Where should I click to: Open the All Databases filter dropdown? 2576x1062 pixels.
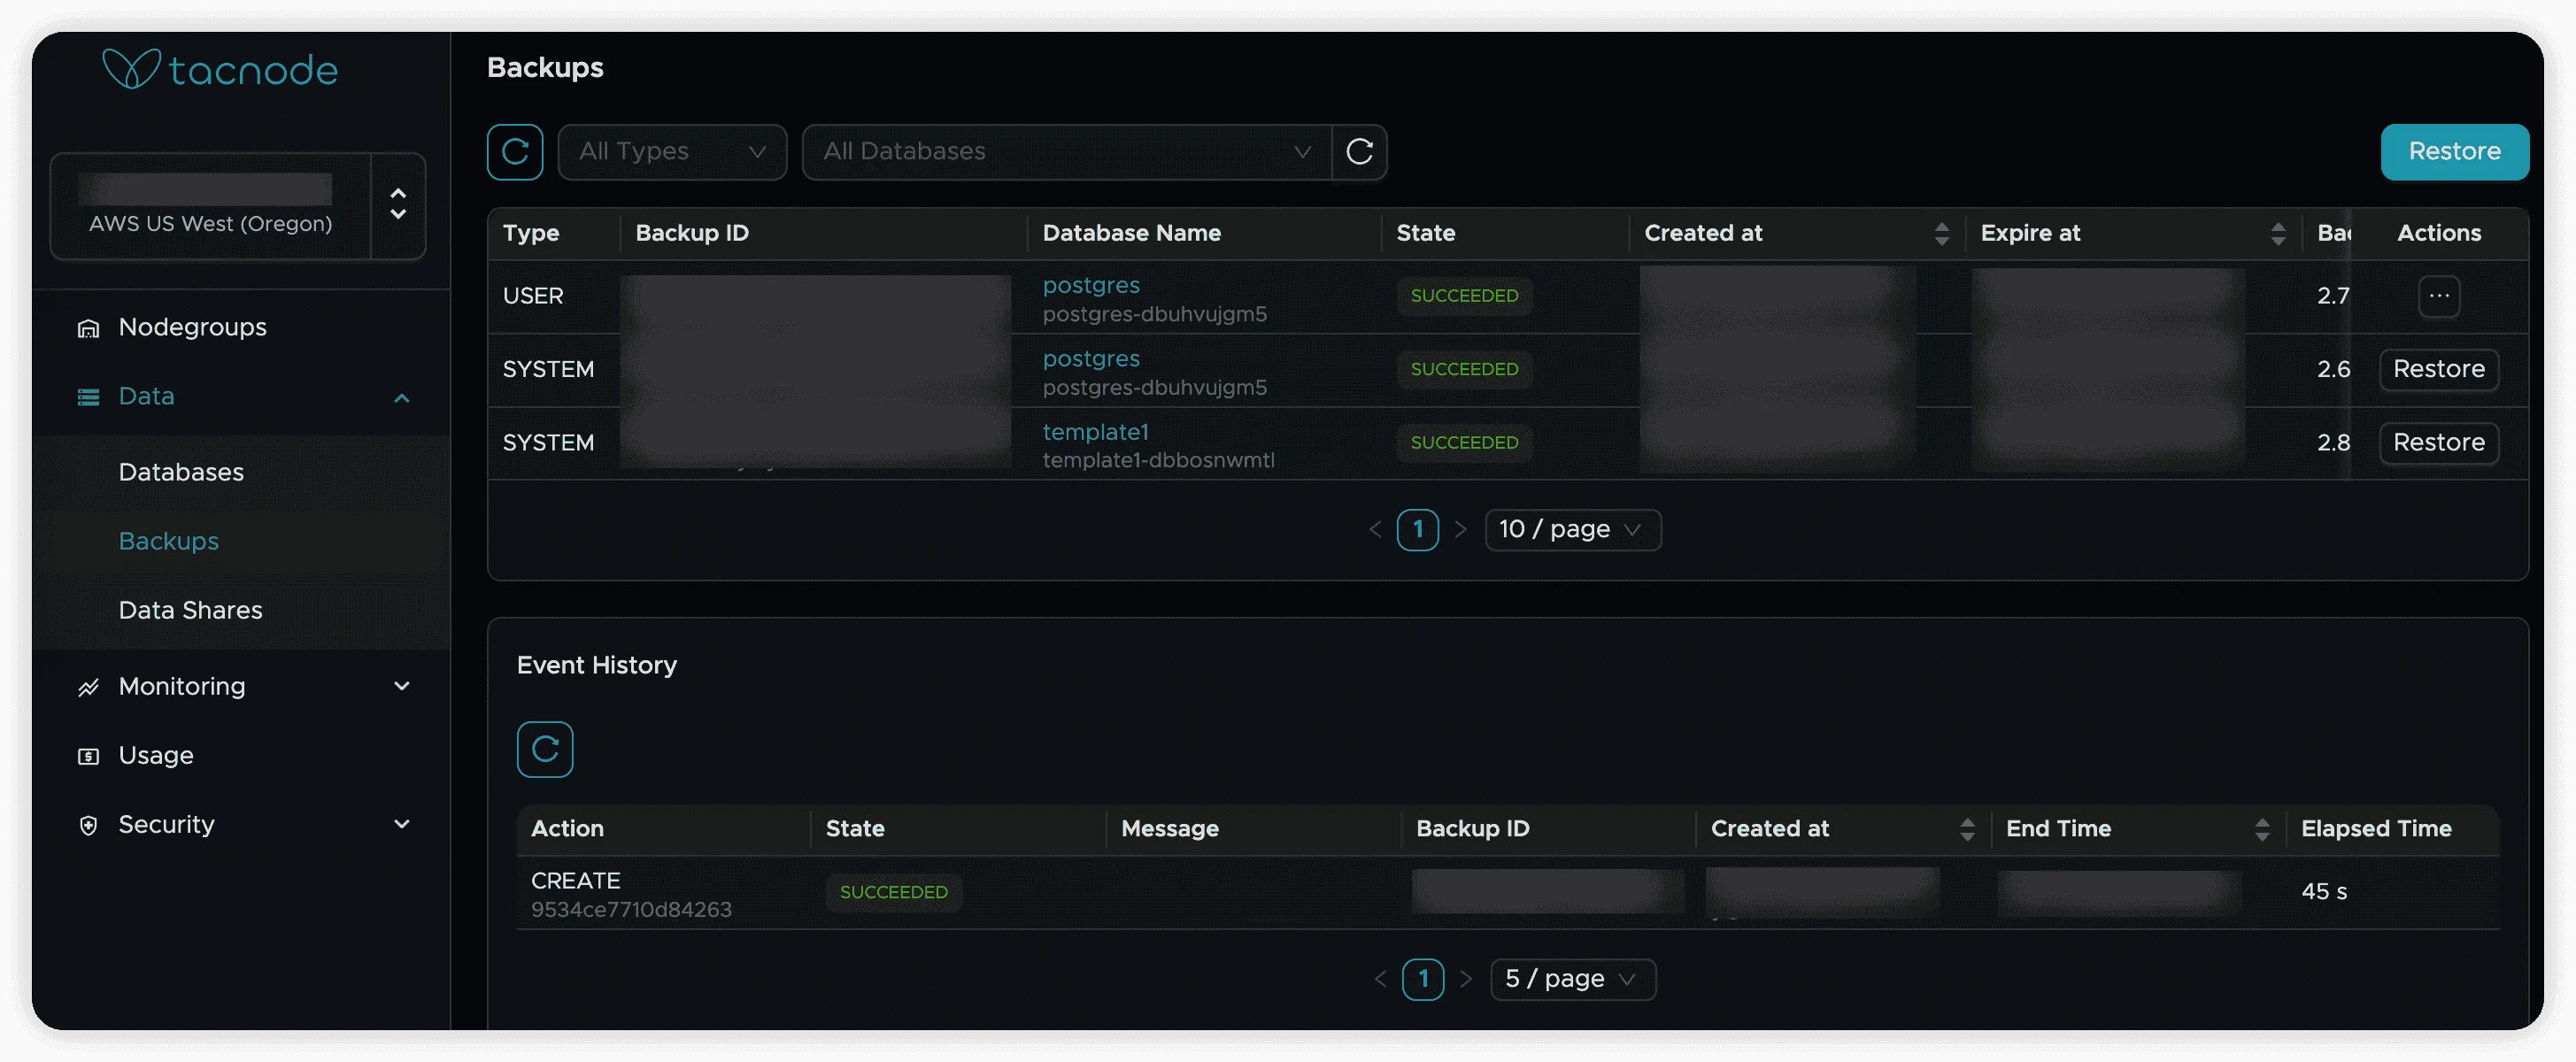1066,152
